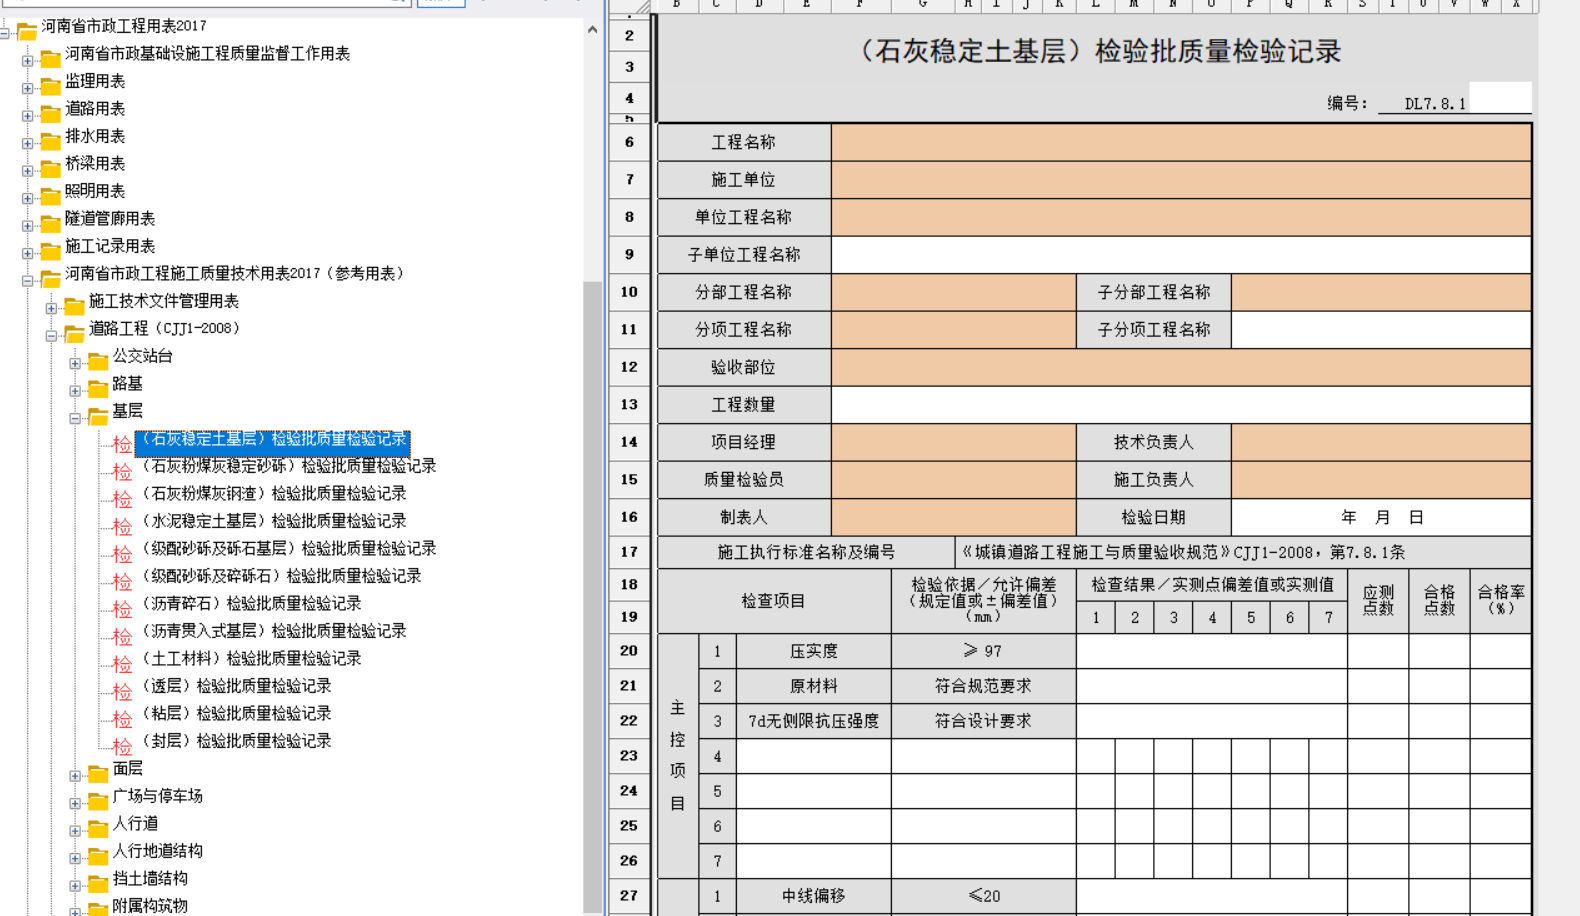Image resolution: width=1580 pixels, height=916 pixels.
Task: Select 河南省市政工程施工质量技术用表2017 folder
Action: click(236, 273)
